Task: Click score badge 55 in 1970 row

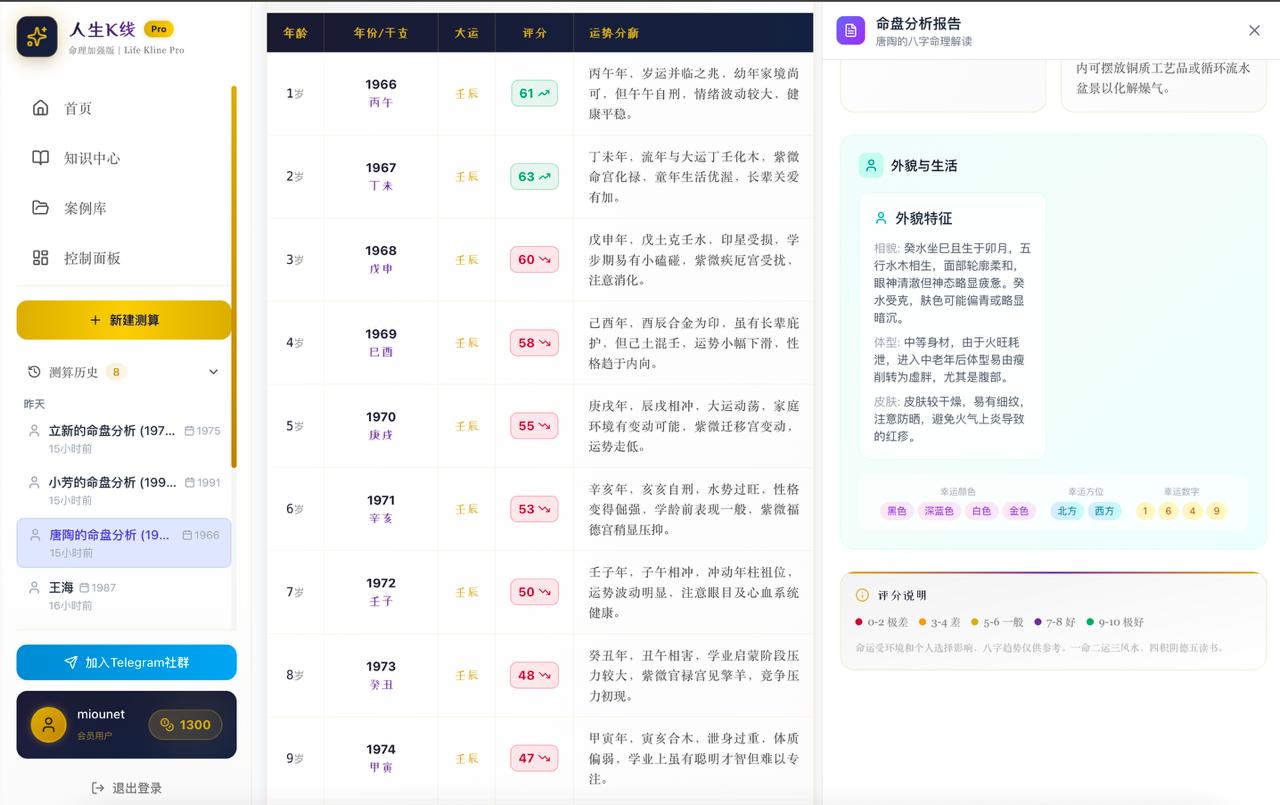Action: pyautogui.click(x=534, y=425)
